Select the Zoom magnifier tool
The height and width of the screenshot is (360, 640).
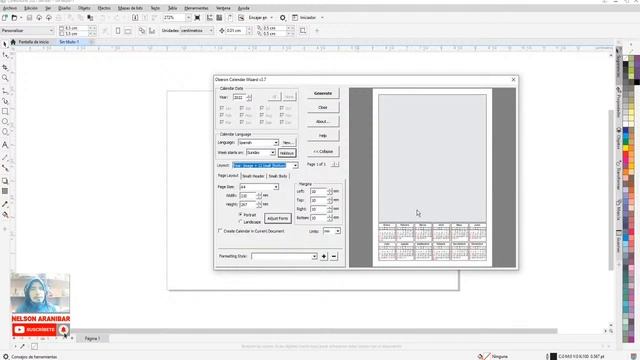click(5, 78)
